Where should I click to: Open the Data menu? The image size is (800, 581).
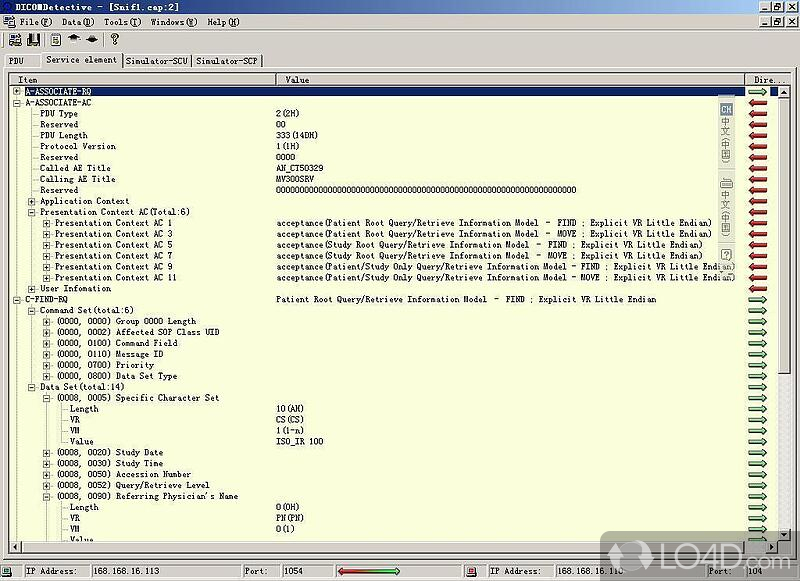coord(78,21)
